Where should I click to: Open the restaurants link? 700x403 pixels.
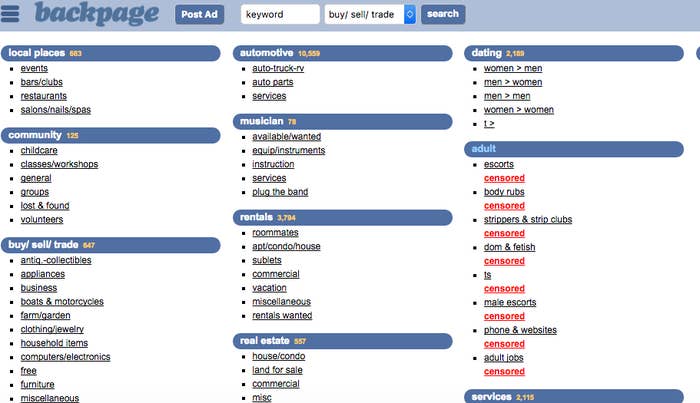[x=43, y=96]
